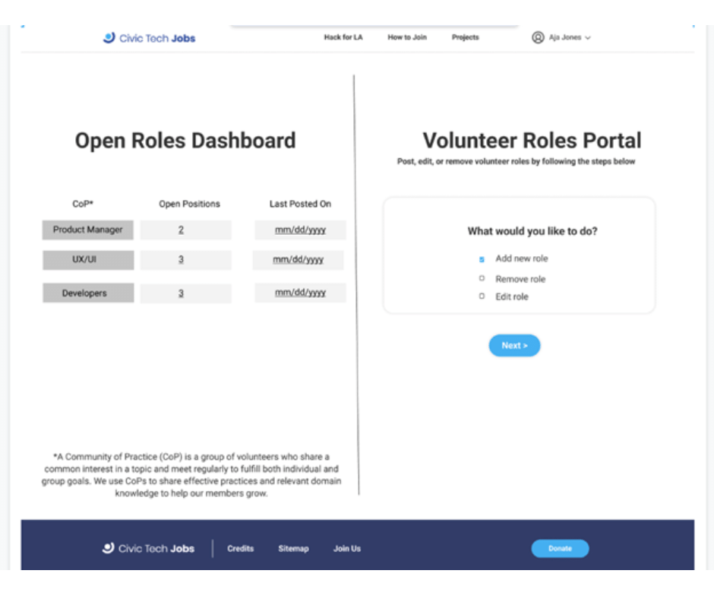
Task: Click the footer Civic Tech Jobs logo
Action: tap(148, 548)
